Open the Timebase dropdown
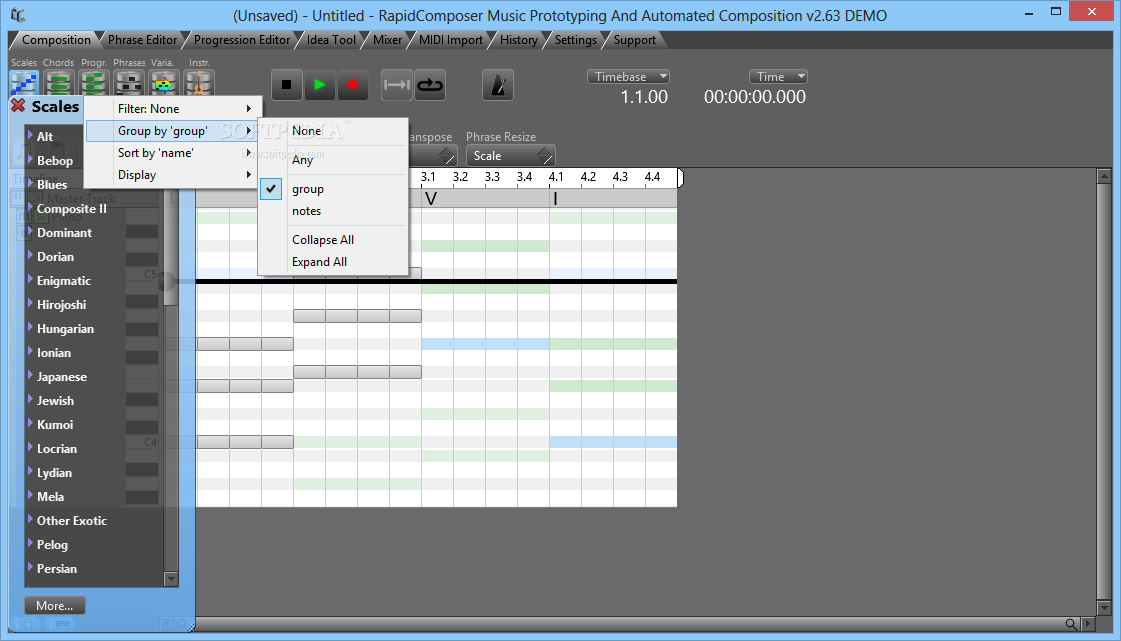The height and width of the screenshot is (641, 1121). pyautogui.click(x=628, y=76)
